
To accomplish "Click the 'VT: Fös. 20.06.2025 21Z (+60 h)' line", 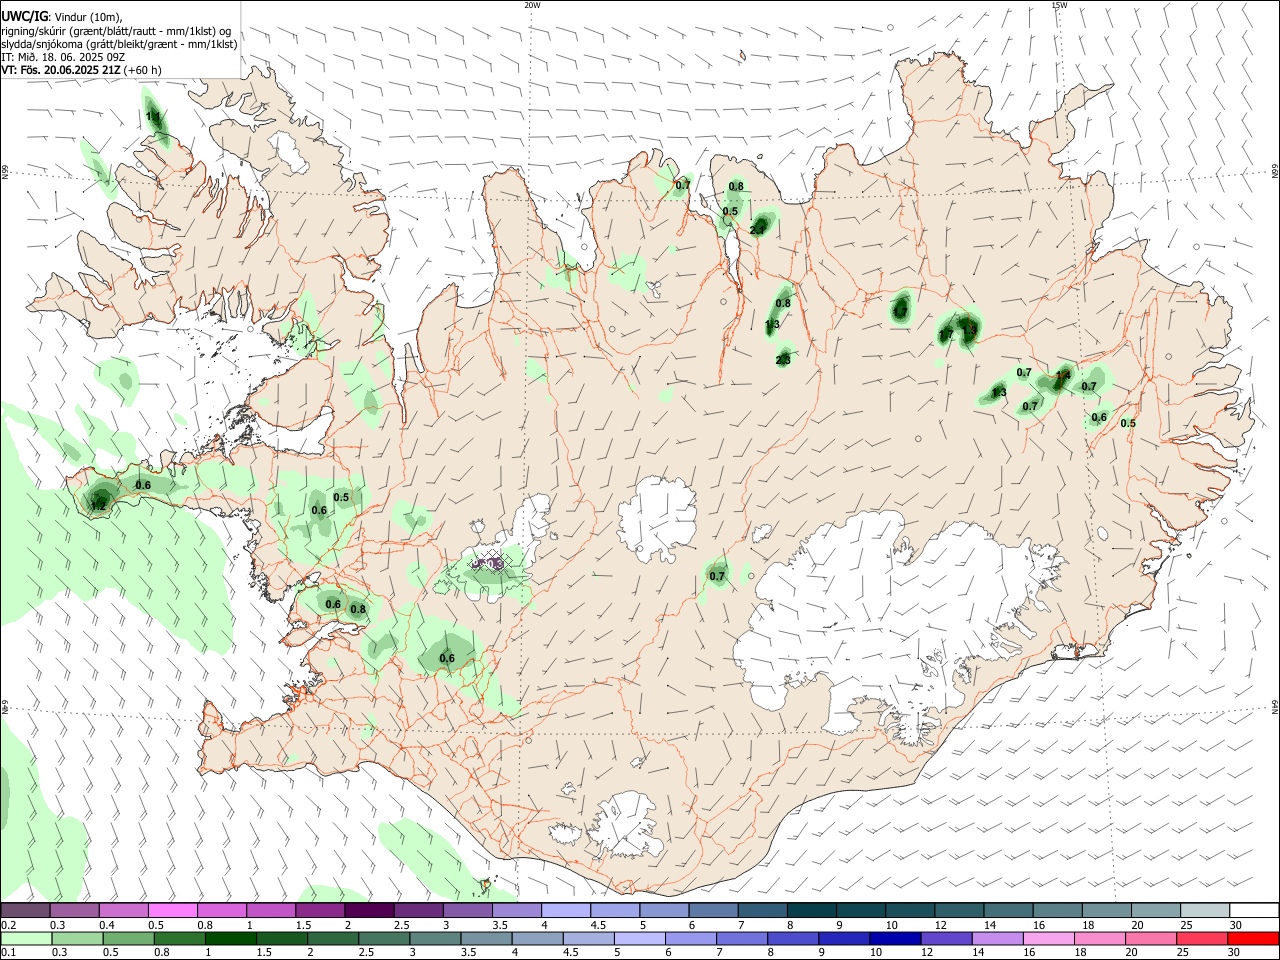I will tap(81, 70).
